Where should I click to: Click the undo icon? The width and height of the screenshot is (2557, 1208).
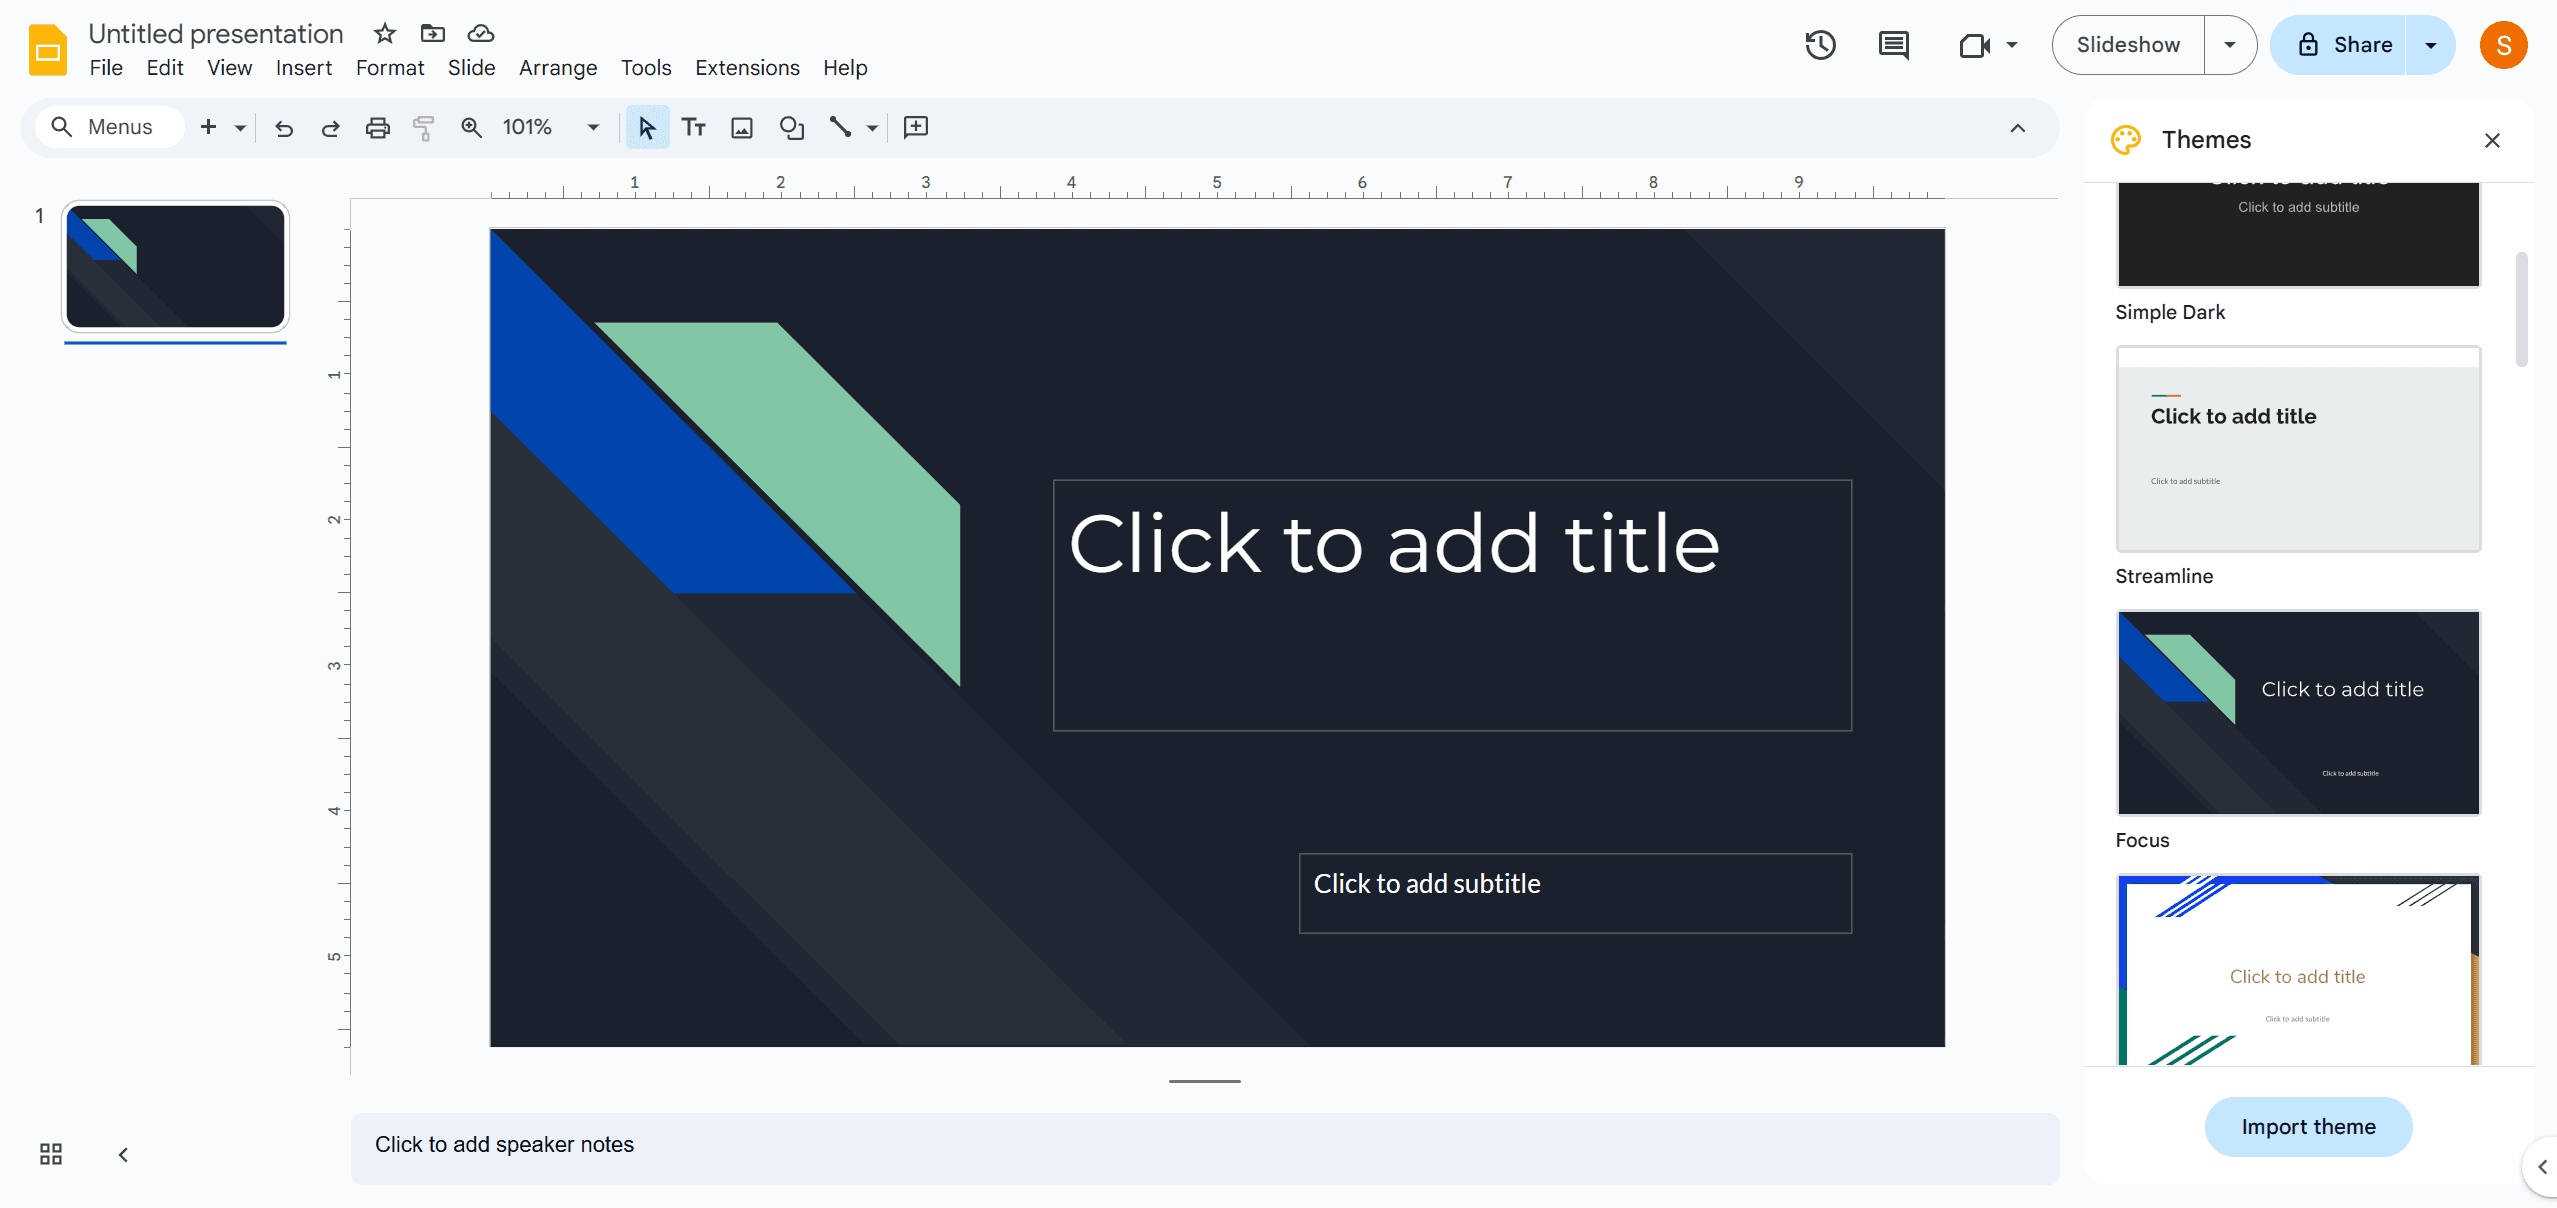coord(280,127)
